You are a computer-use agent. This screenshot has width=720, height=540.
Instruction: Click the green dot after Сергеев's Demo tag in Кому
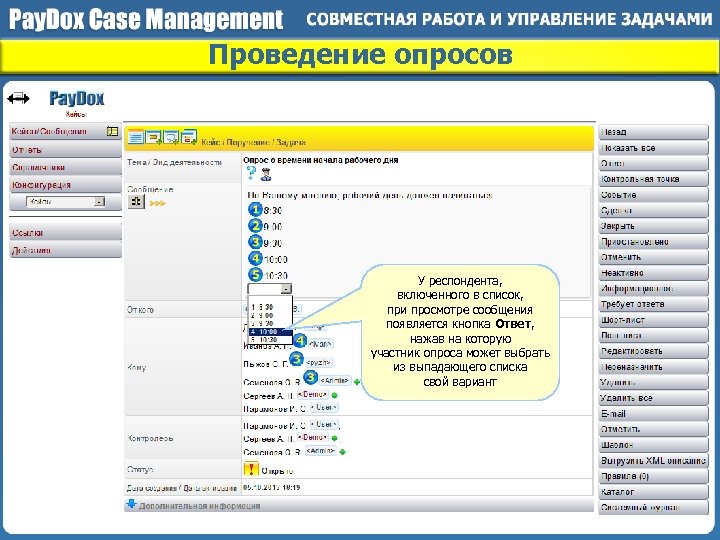(x=335, y=395)
